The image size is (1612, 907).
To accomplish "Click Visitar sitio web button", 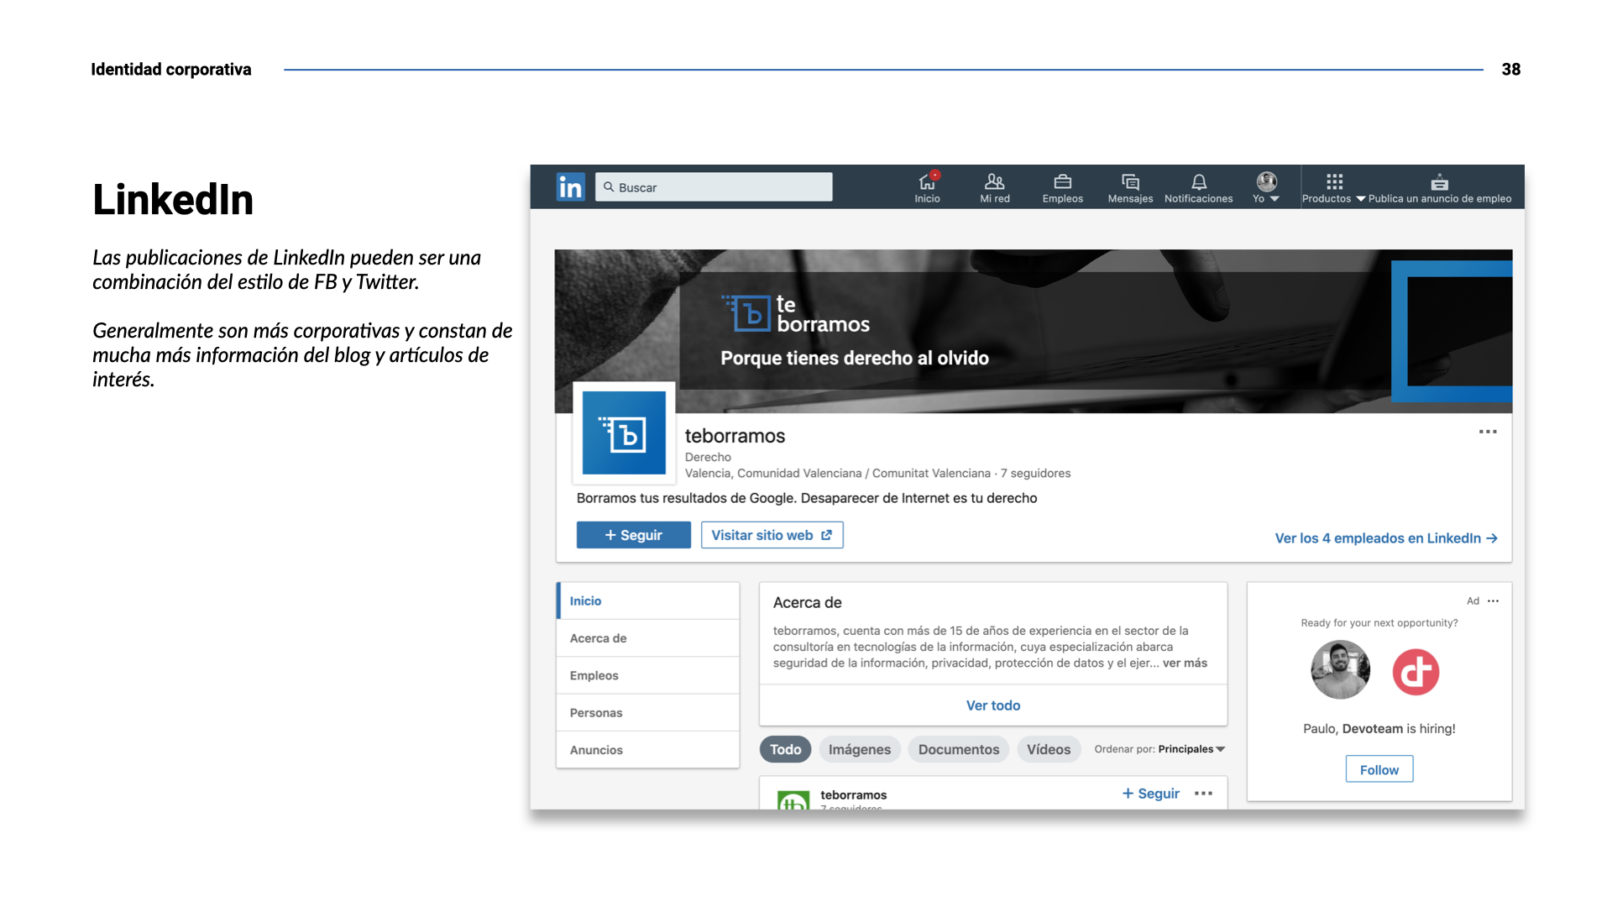I will (772, 535).
